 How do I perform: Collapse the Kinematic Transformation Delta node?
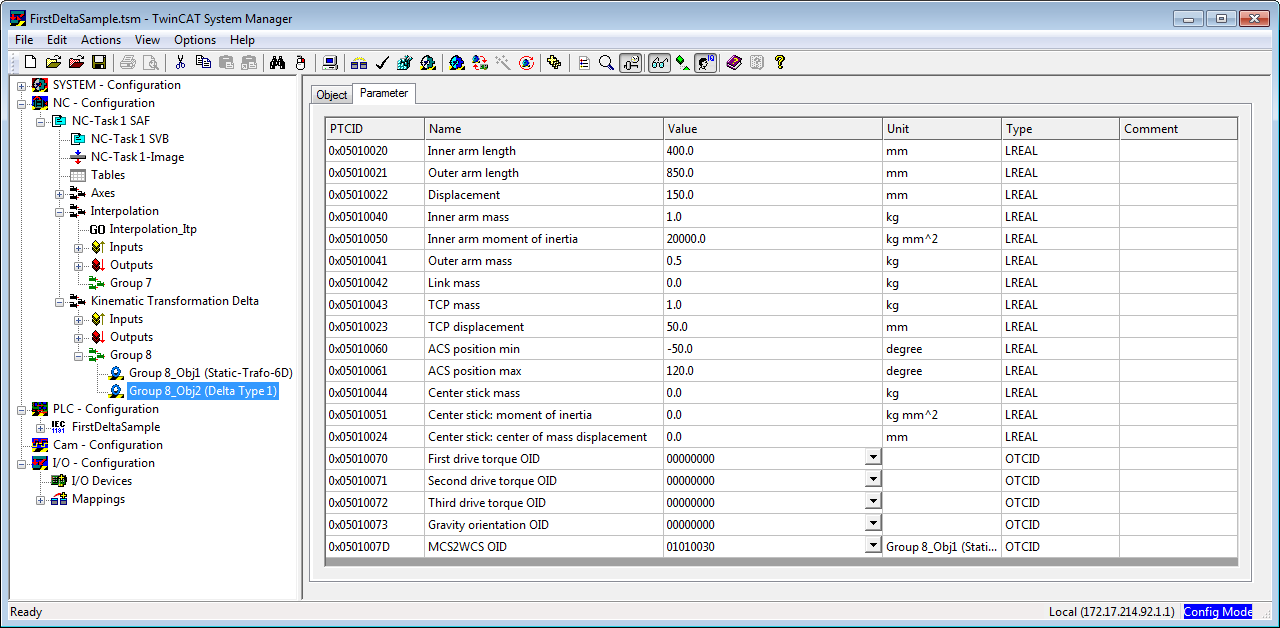[x=60, y=301]
